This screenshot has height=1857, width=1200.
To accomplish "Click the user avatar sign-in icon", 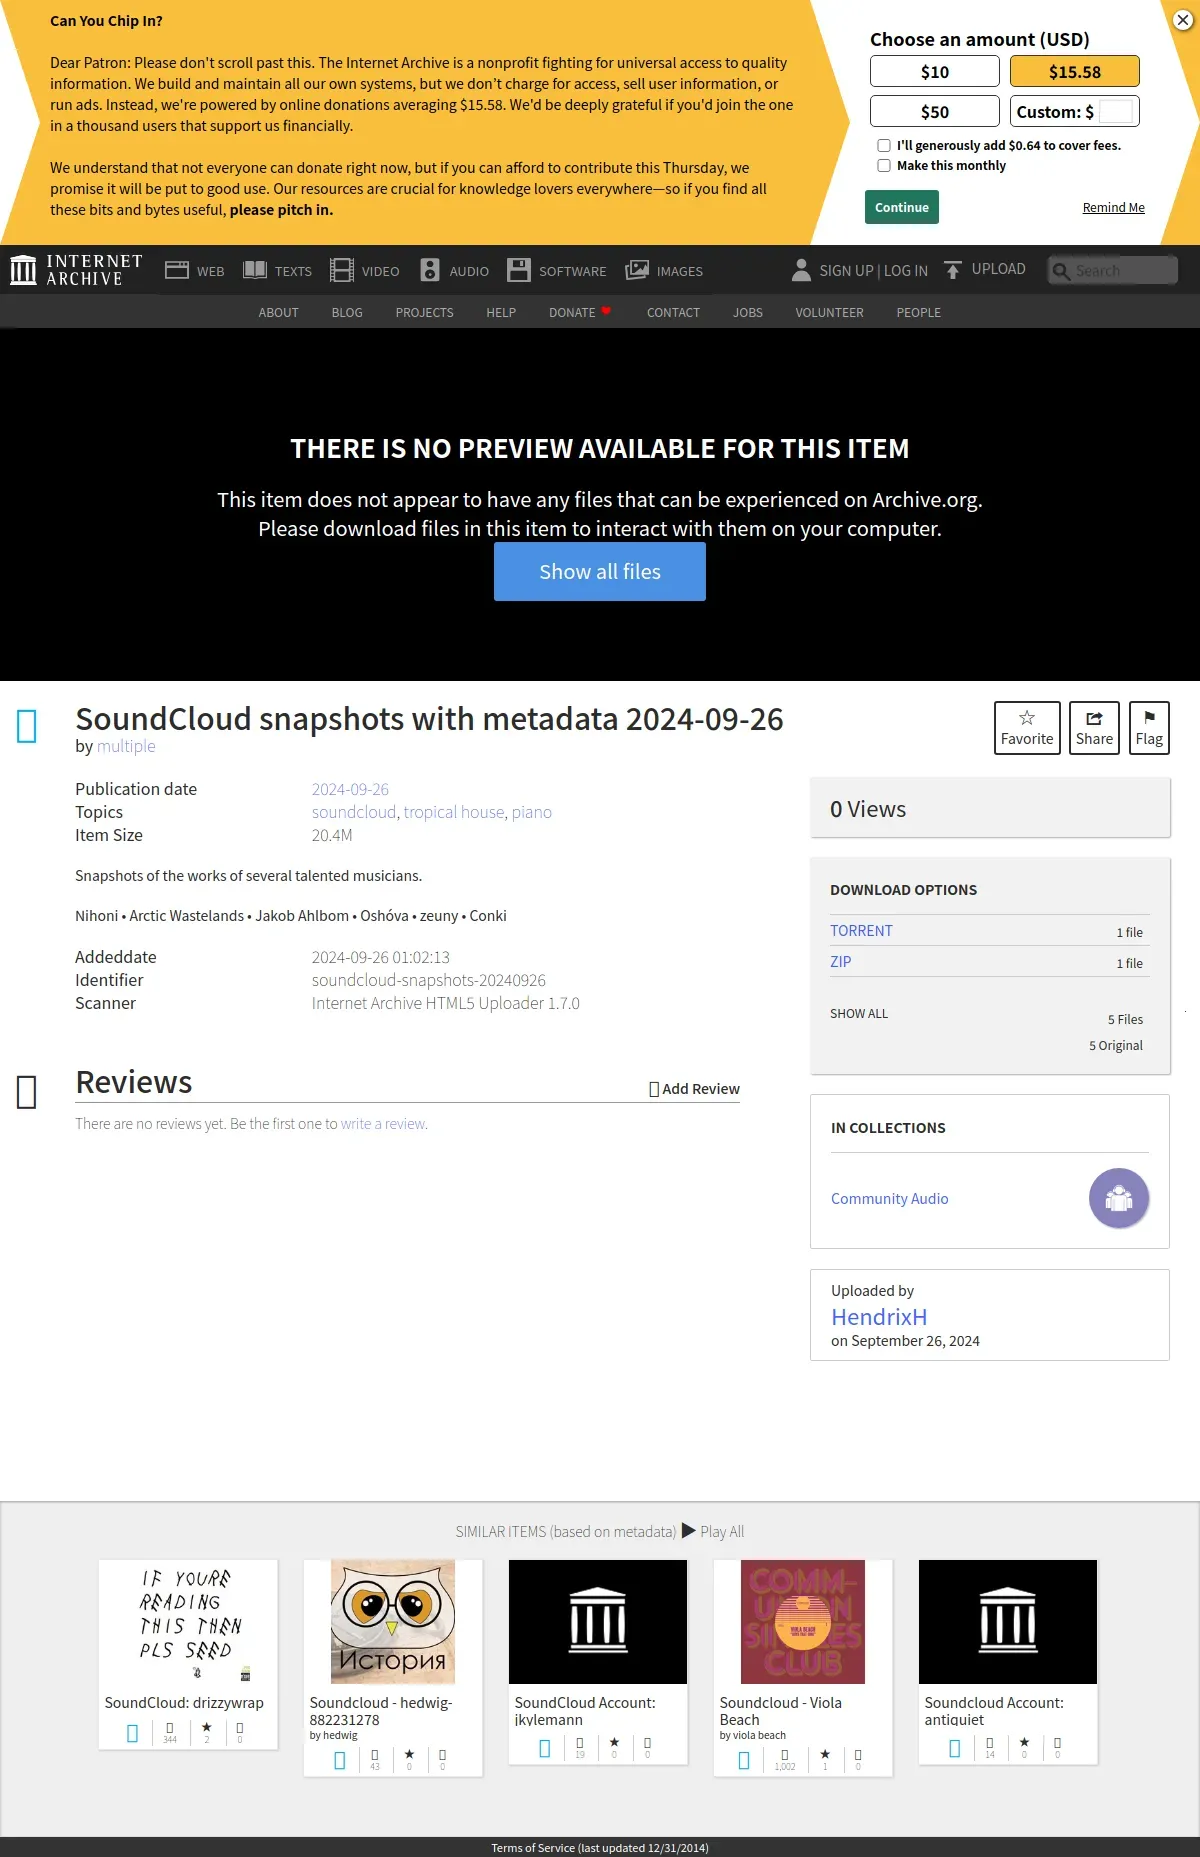I will tap(801, 270).
